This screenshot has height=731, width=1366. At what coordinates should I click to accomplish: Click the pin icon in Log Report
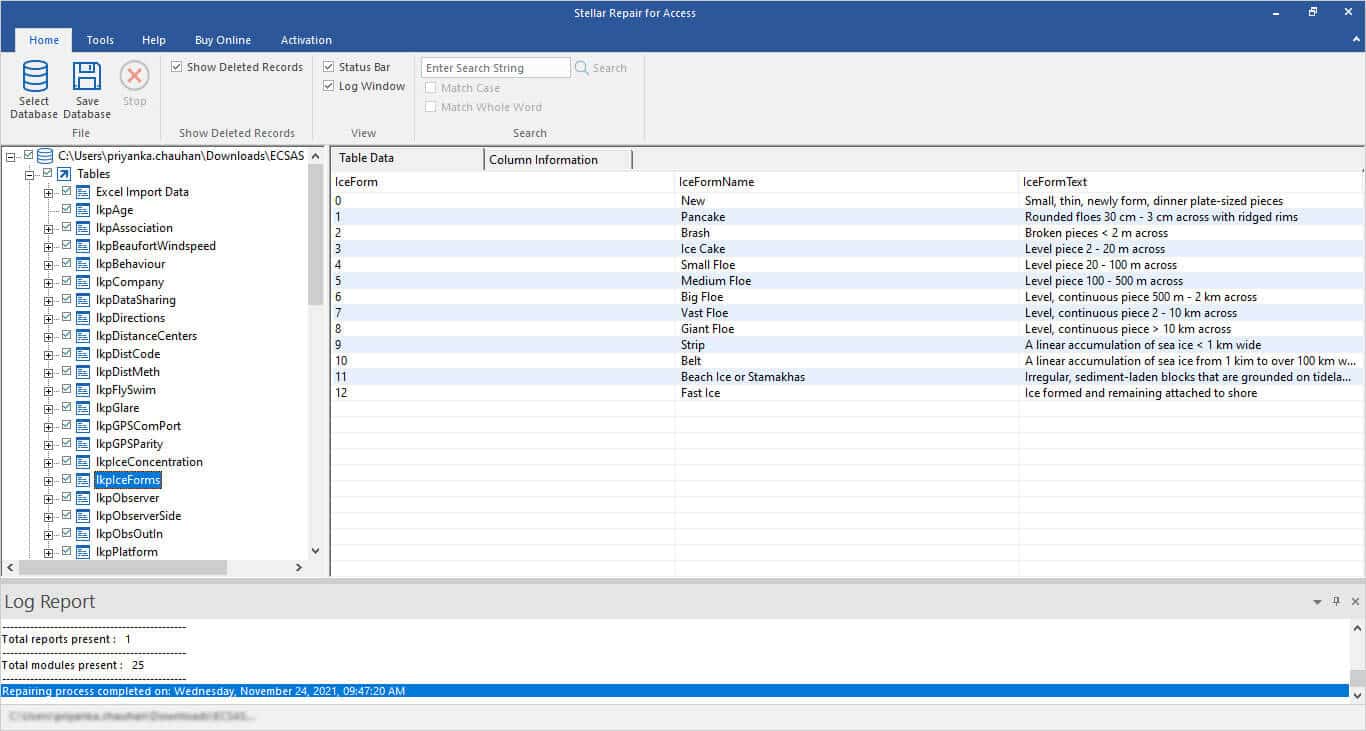1336,602
